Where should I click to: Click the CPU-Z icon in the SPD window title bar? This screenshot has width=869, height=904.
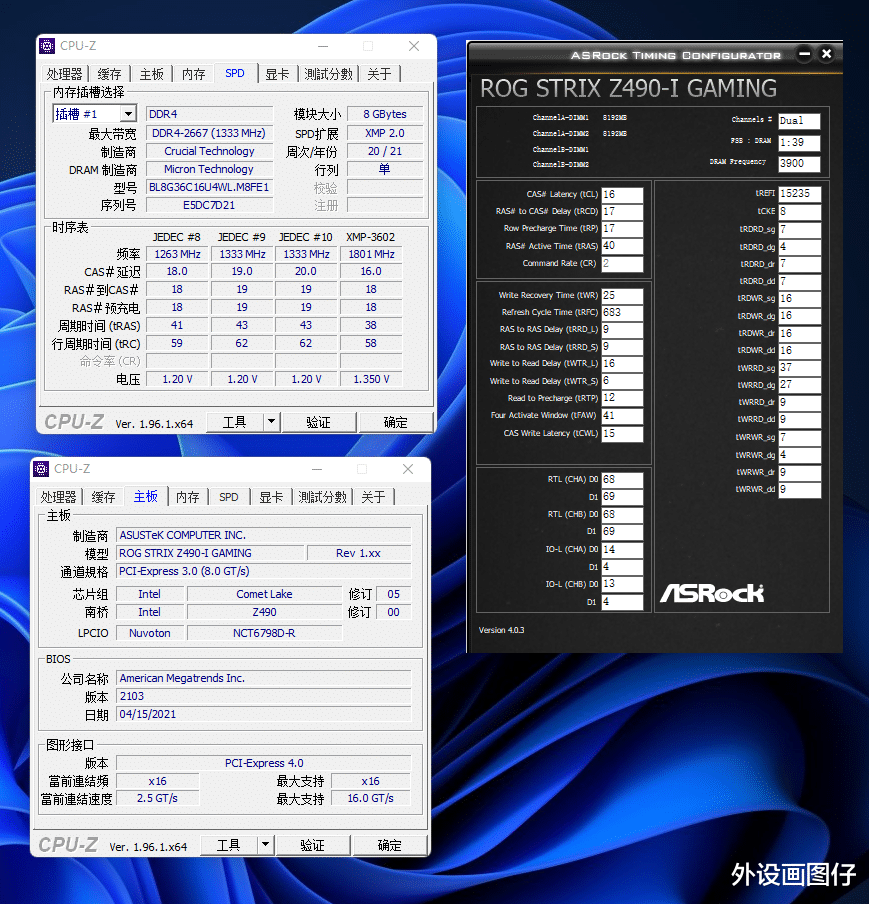pyautogui.click(x=45, y=45)
